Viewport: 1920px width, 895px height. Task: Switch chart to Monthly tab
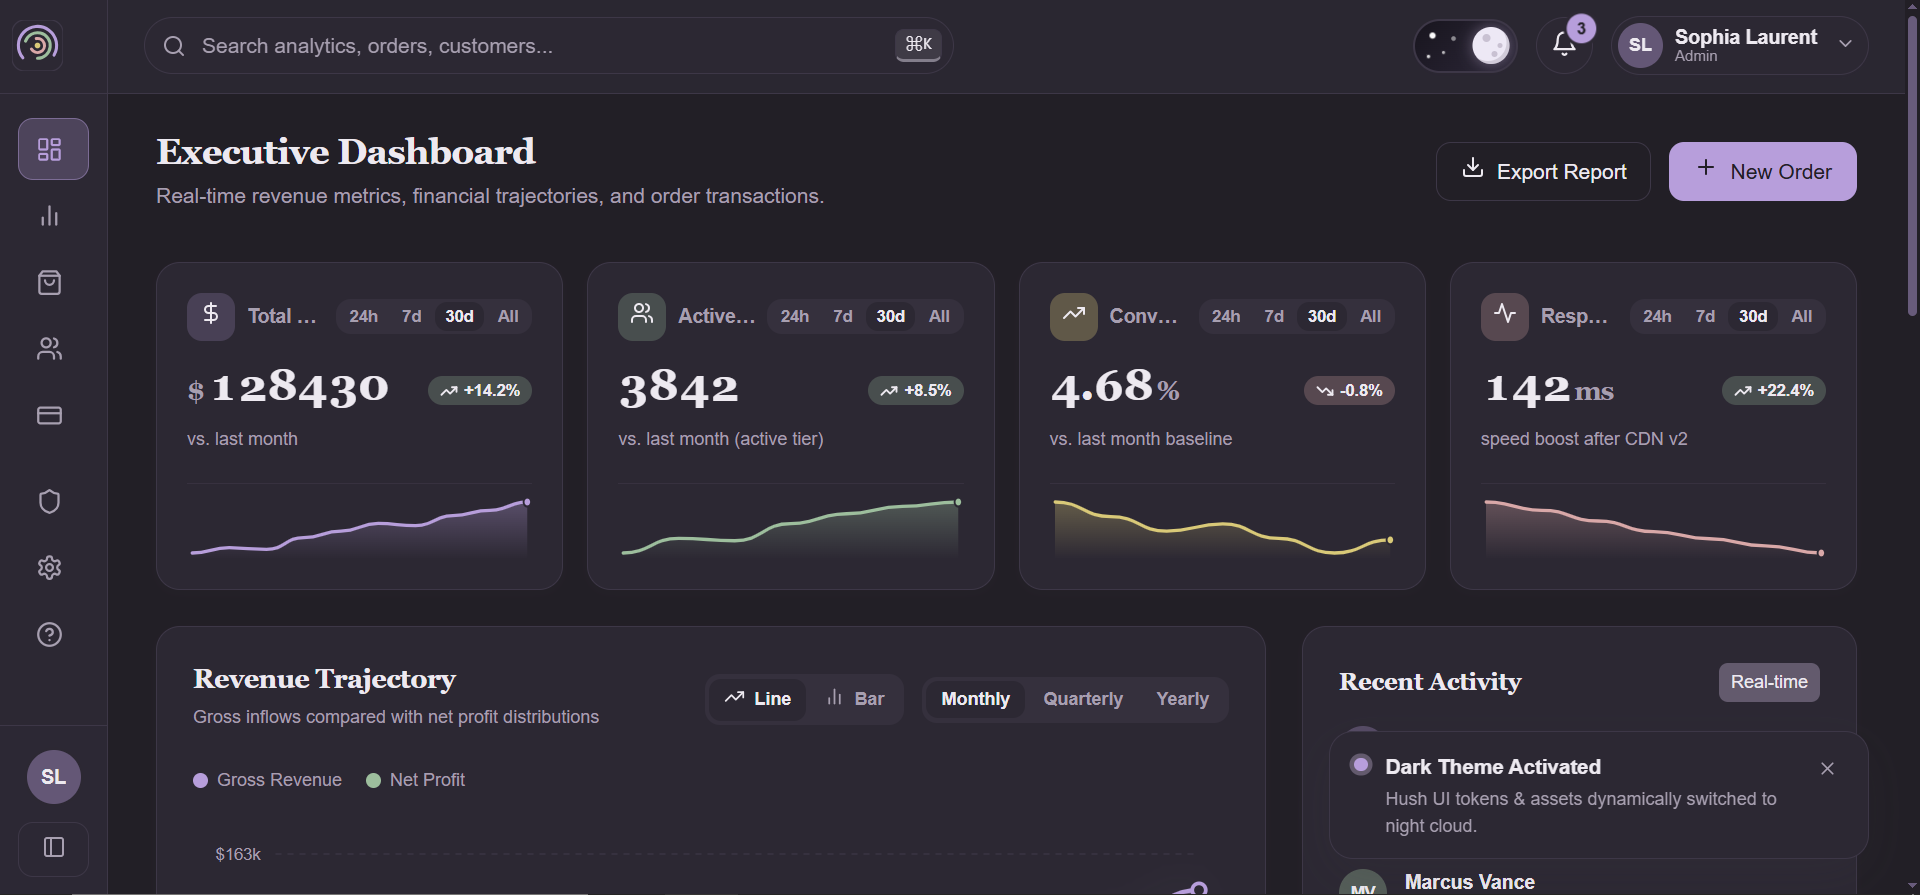pos(975,699)
